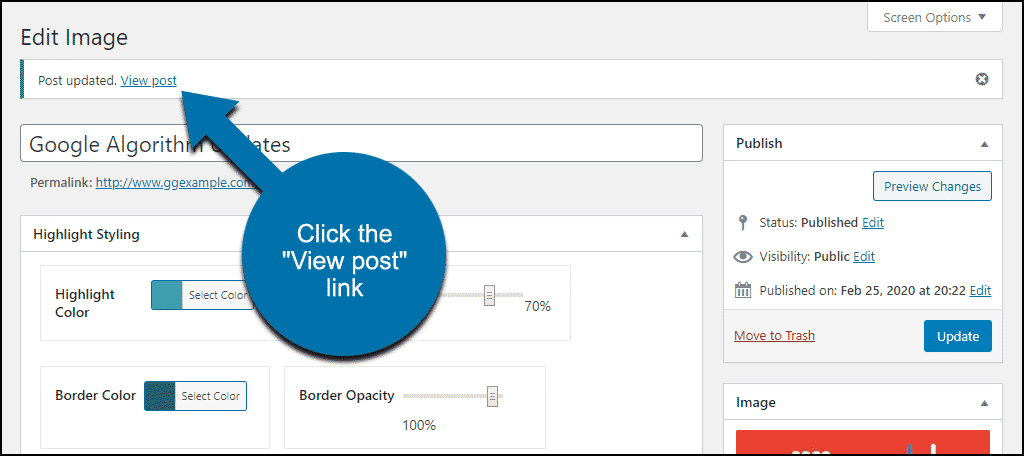This screenshot has width=1024, height=456.
Task: Click the Published on calendar icon
Action: point(743,291)
